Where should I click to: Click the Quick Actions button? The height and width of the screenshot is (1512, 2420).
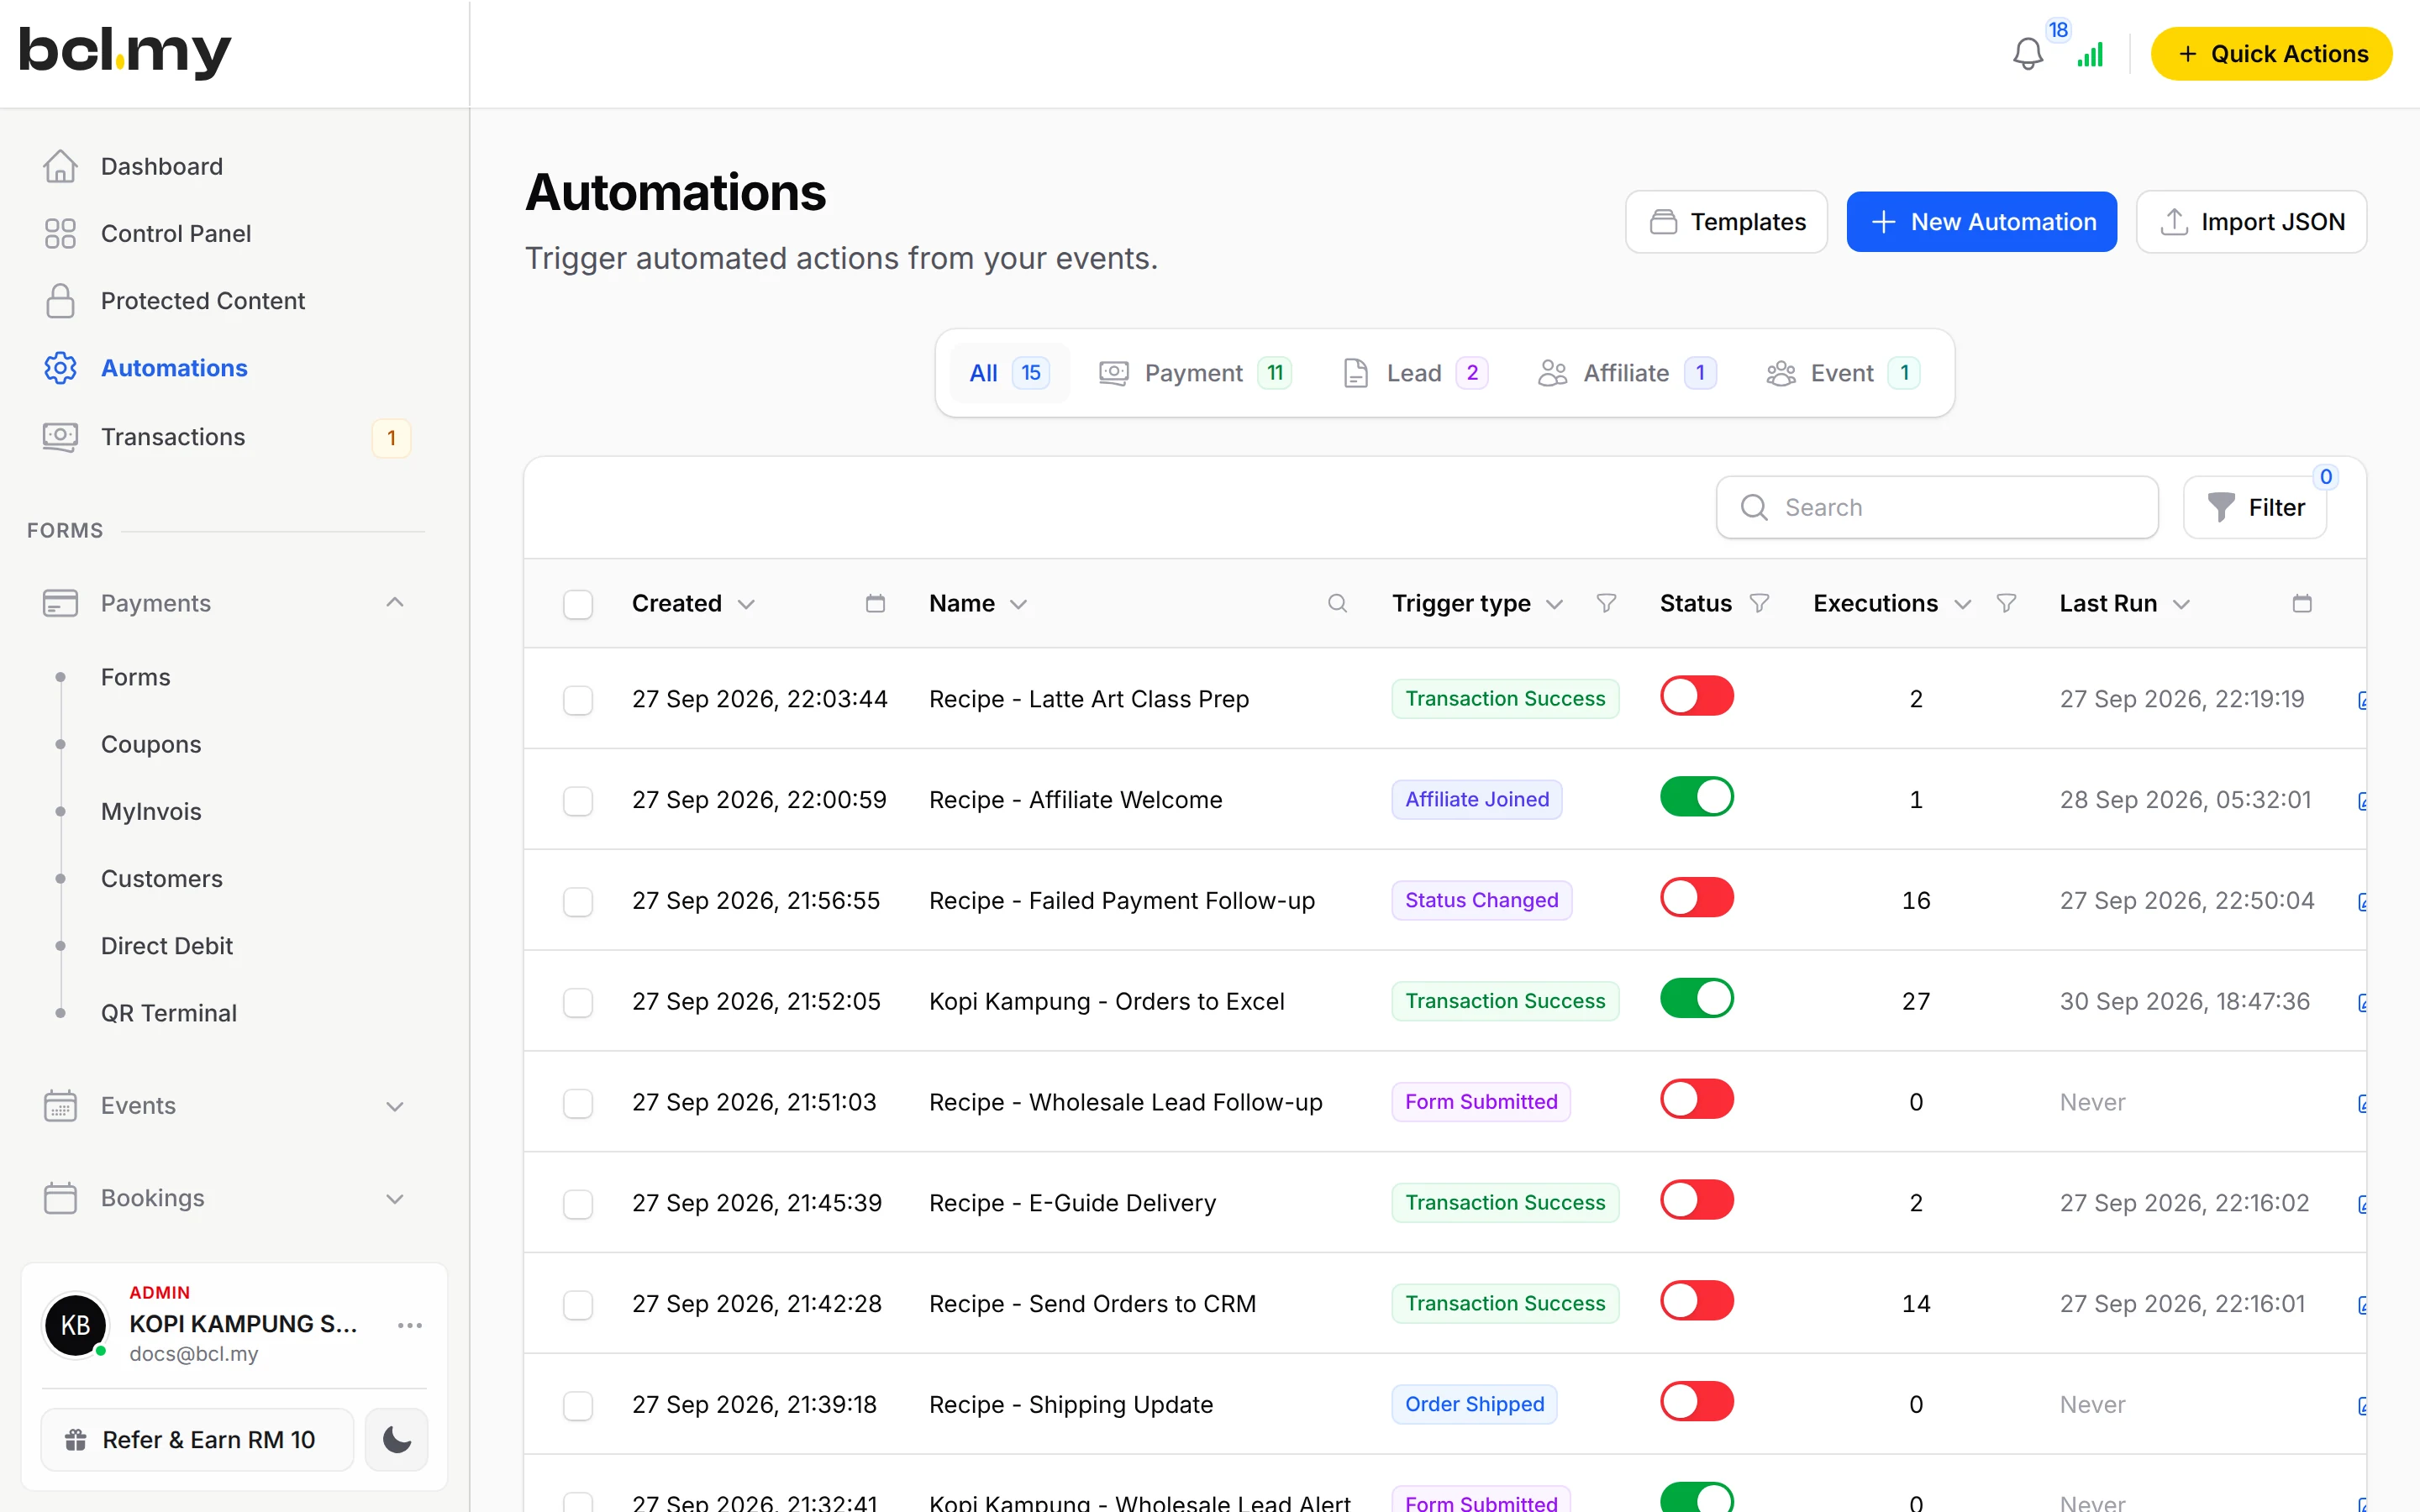[2271, 54]
